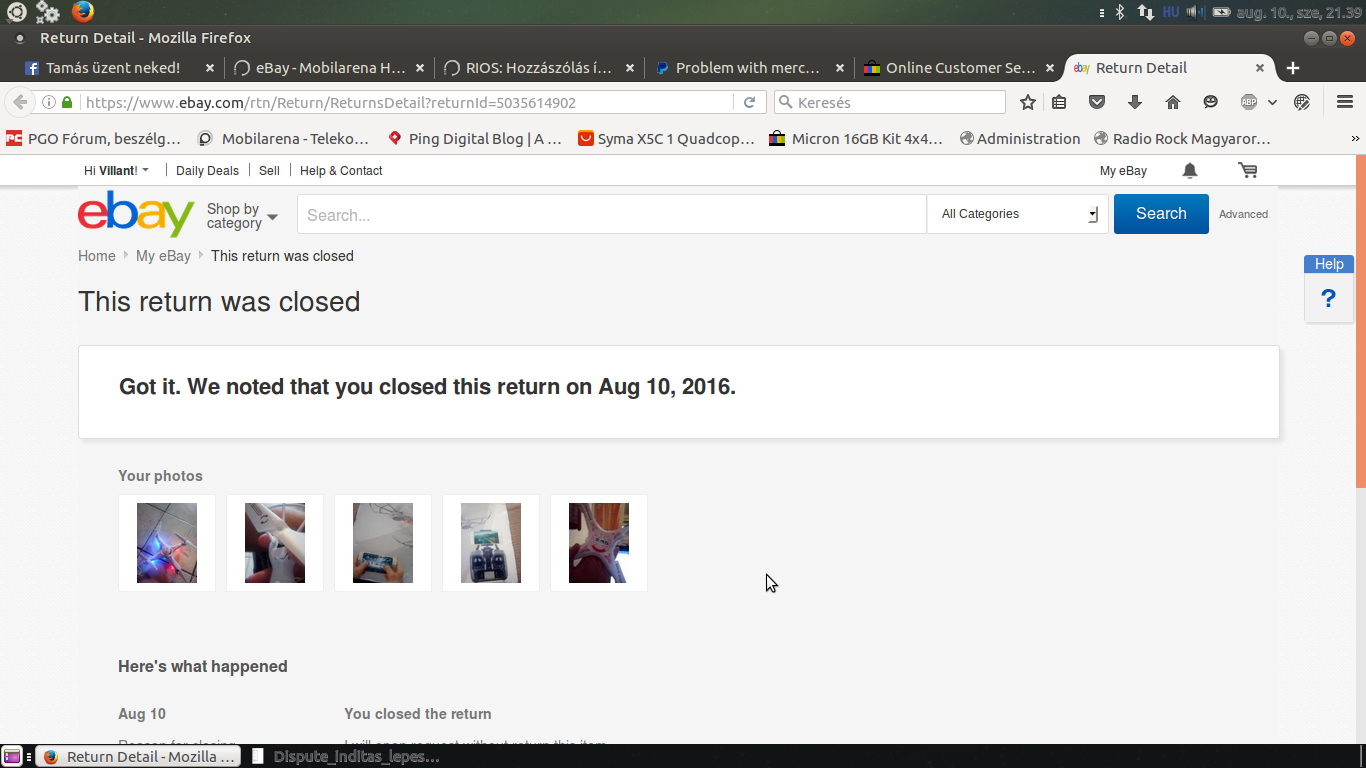The height and width of the screenshot is (768, 1366).
Task: Open Help & Contact link
Action: (x=341, y=171)
